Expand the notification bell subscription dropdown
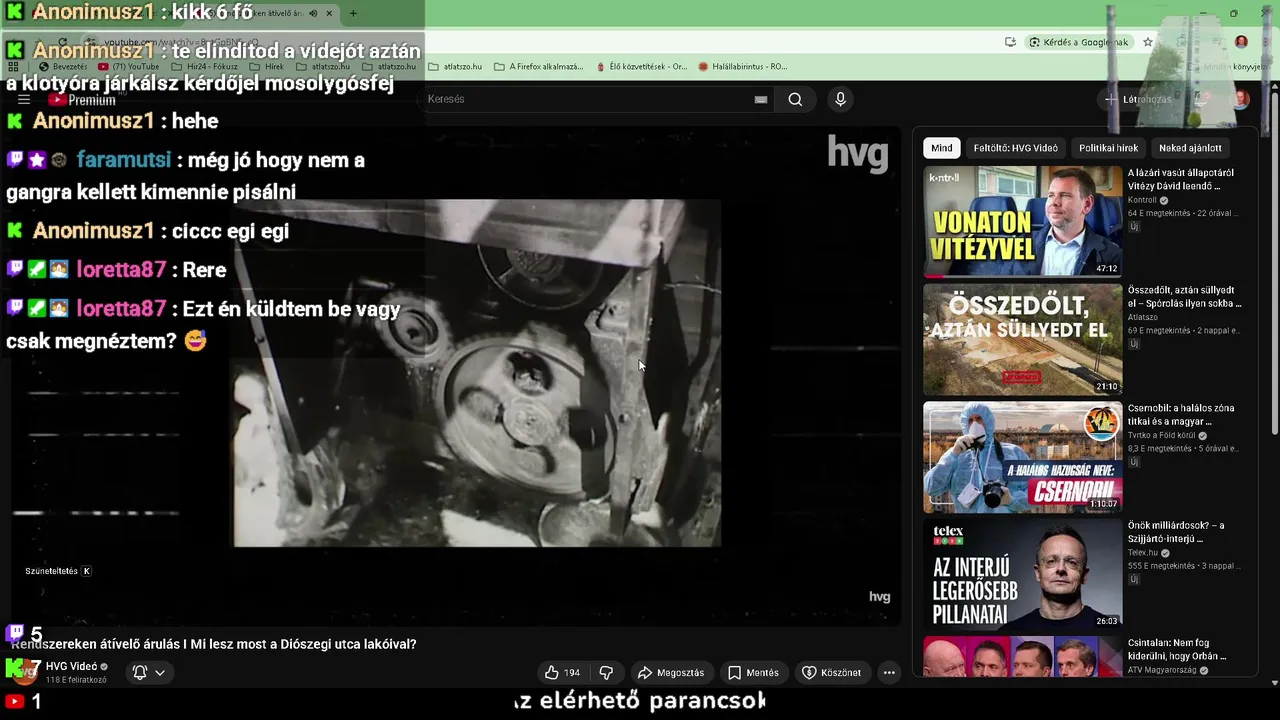 coord(149,673)
